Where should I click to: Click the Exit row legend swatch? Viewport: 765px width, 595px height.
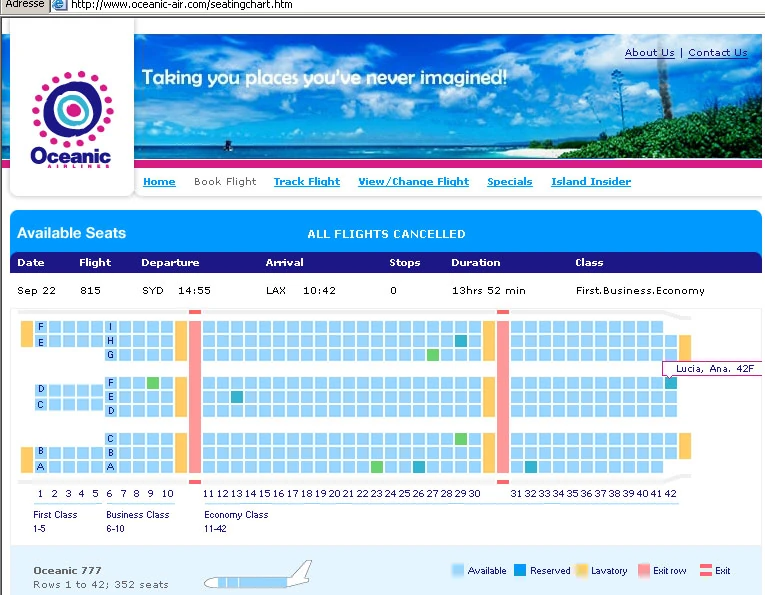click(644, 570)
